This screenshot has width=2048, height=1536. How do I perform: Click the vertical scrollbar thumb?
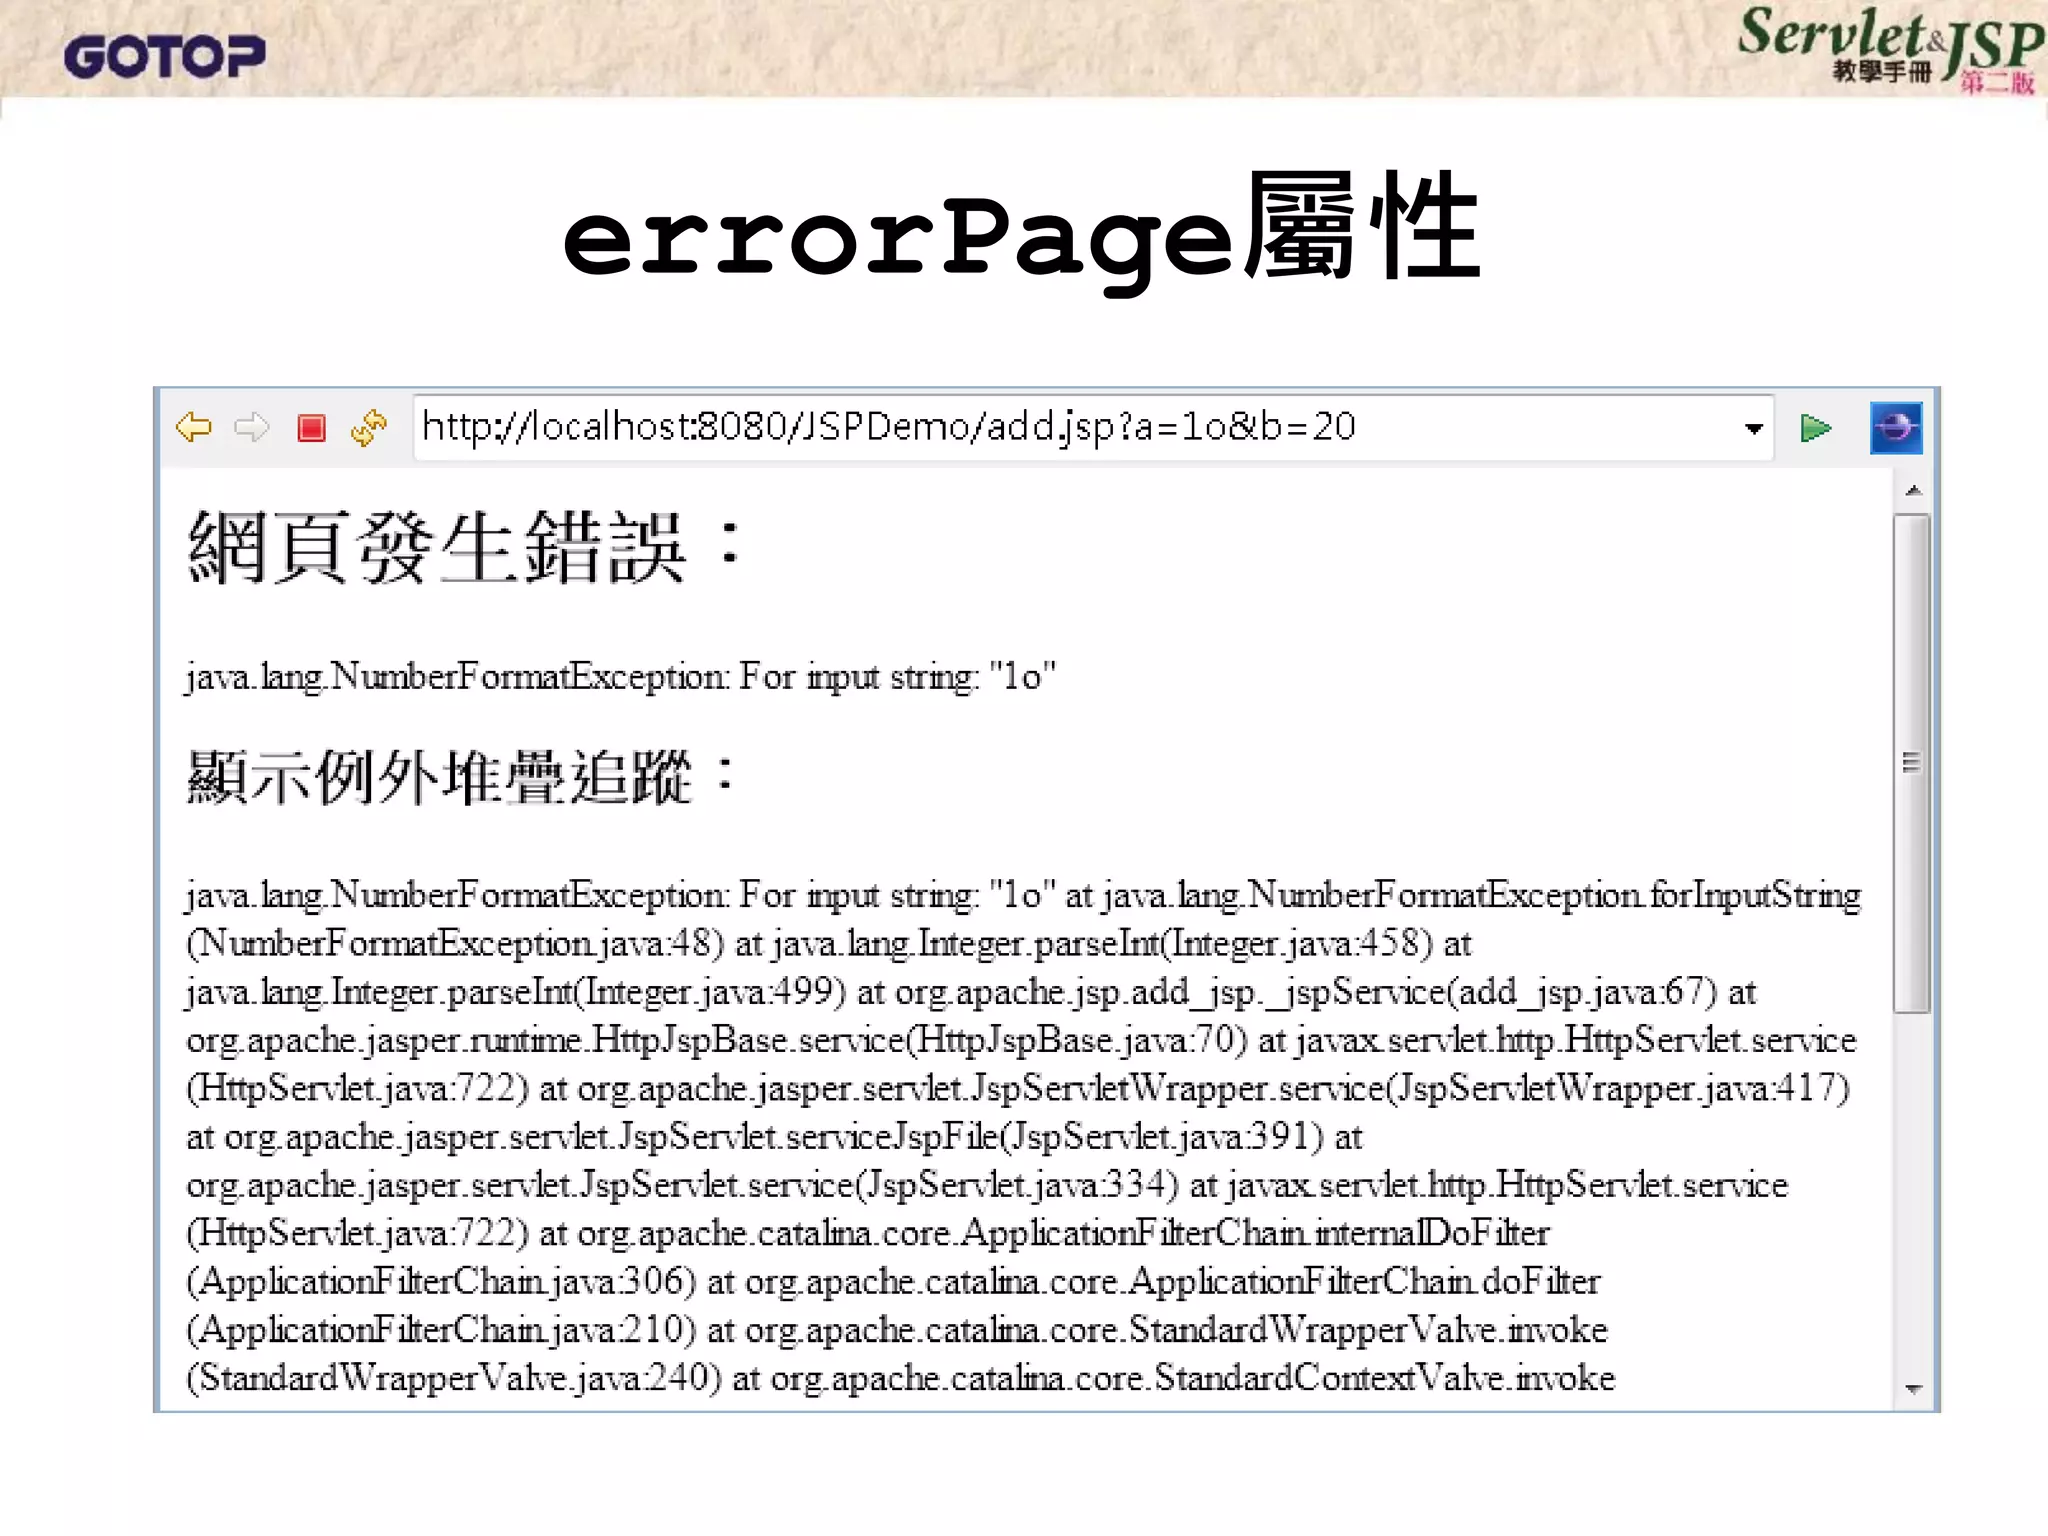tap(1912, 763)
